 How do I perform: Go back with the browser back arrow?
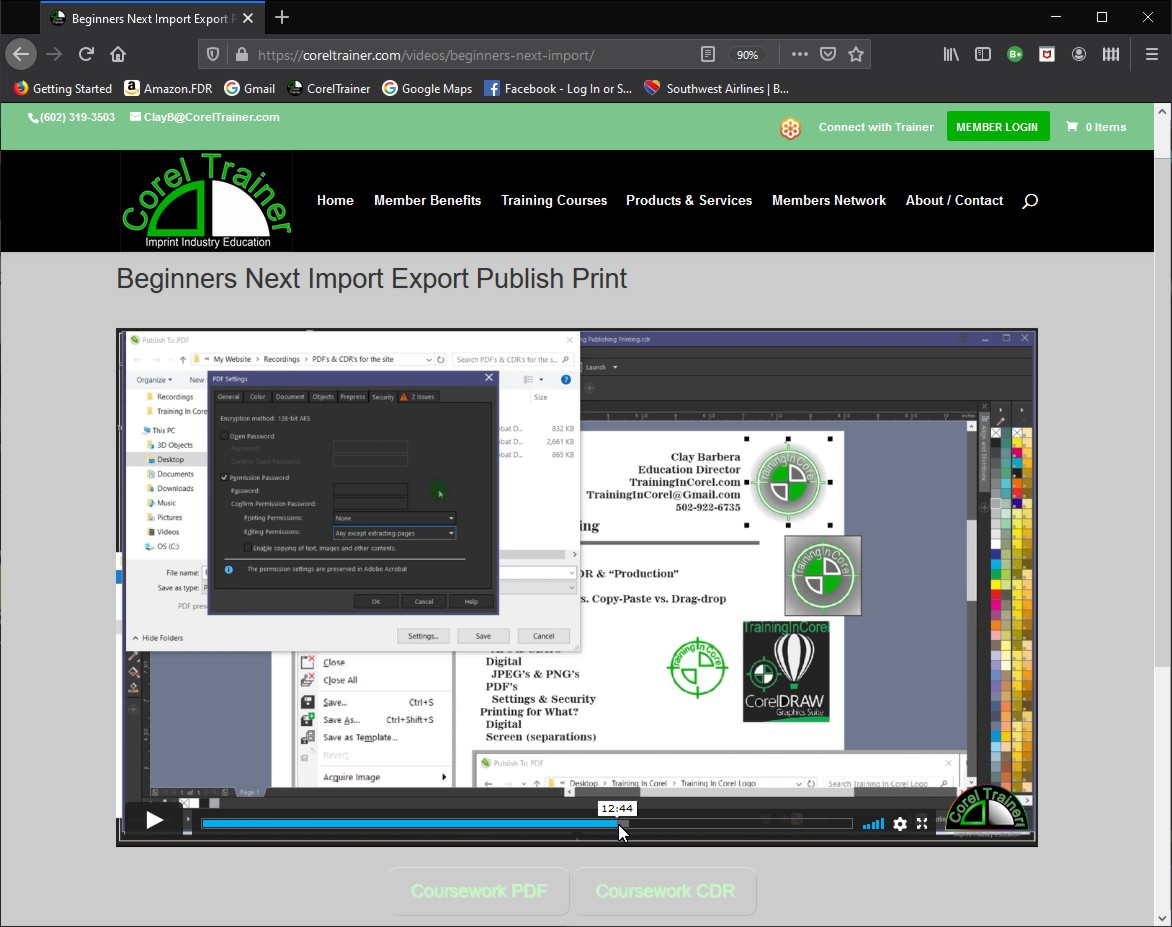[x=21, y=54]
